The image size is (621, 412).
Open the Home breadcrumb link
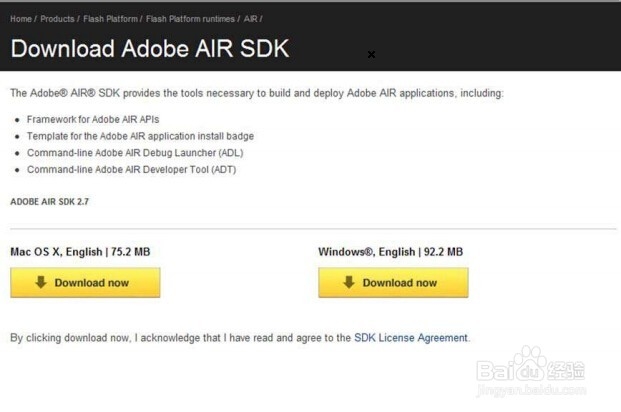click(x=21, y=19)
